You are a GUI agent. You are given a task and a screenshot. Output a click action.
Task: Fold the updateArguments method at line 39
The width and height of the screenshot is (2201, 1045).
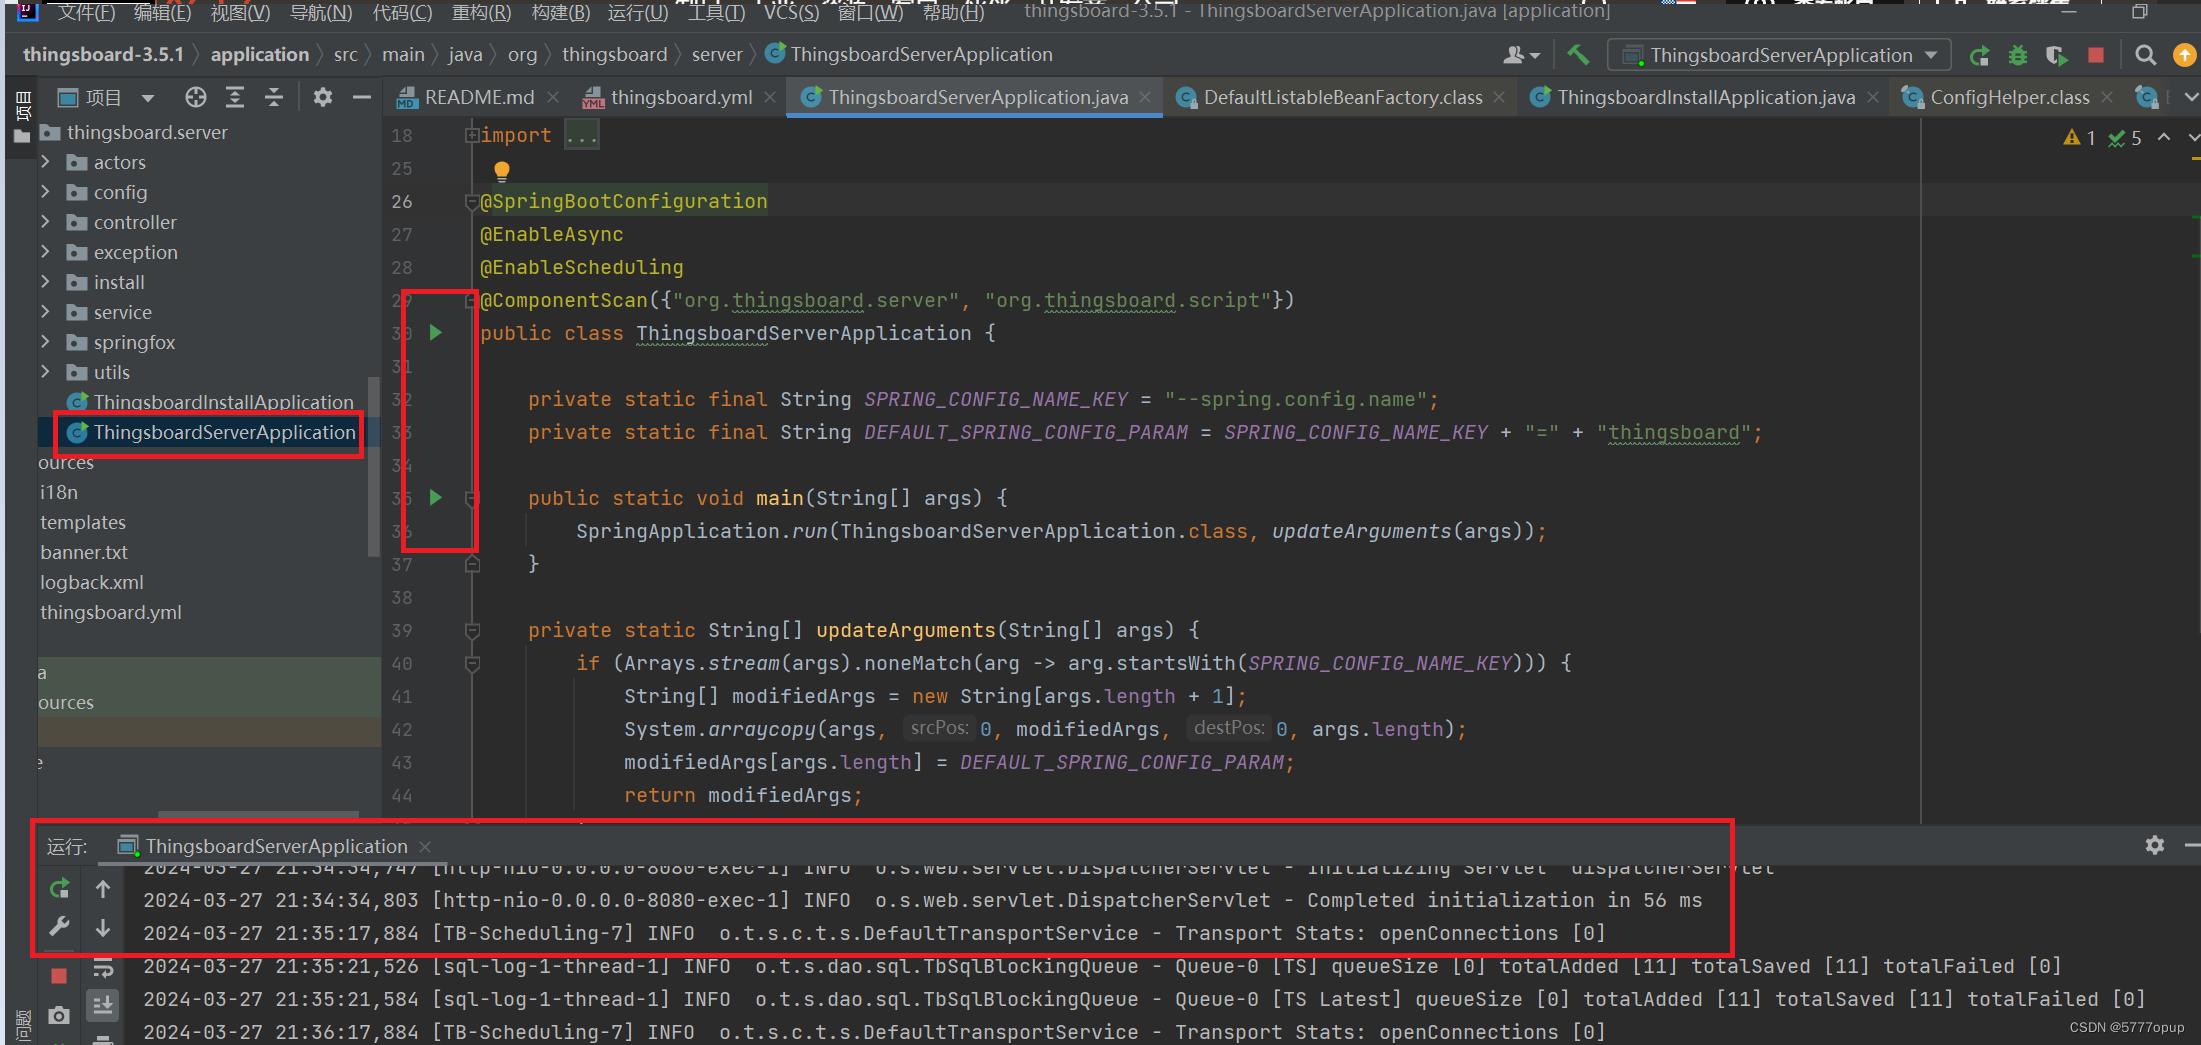point(472,630)
